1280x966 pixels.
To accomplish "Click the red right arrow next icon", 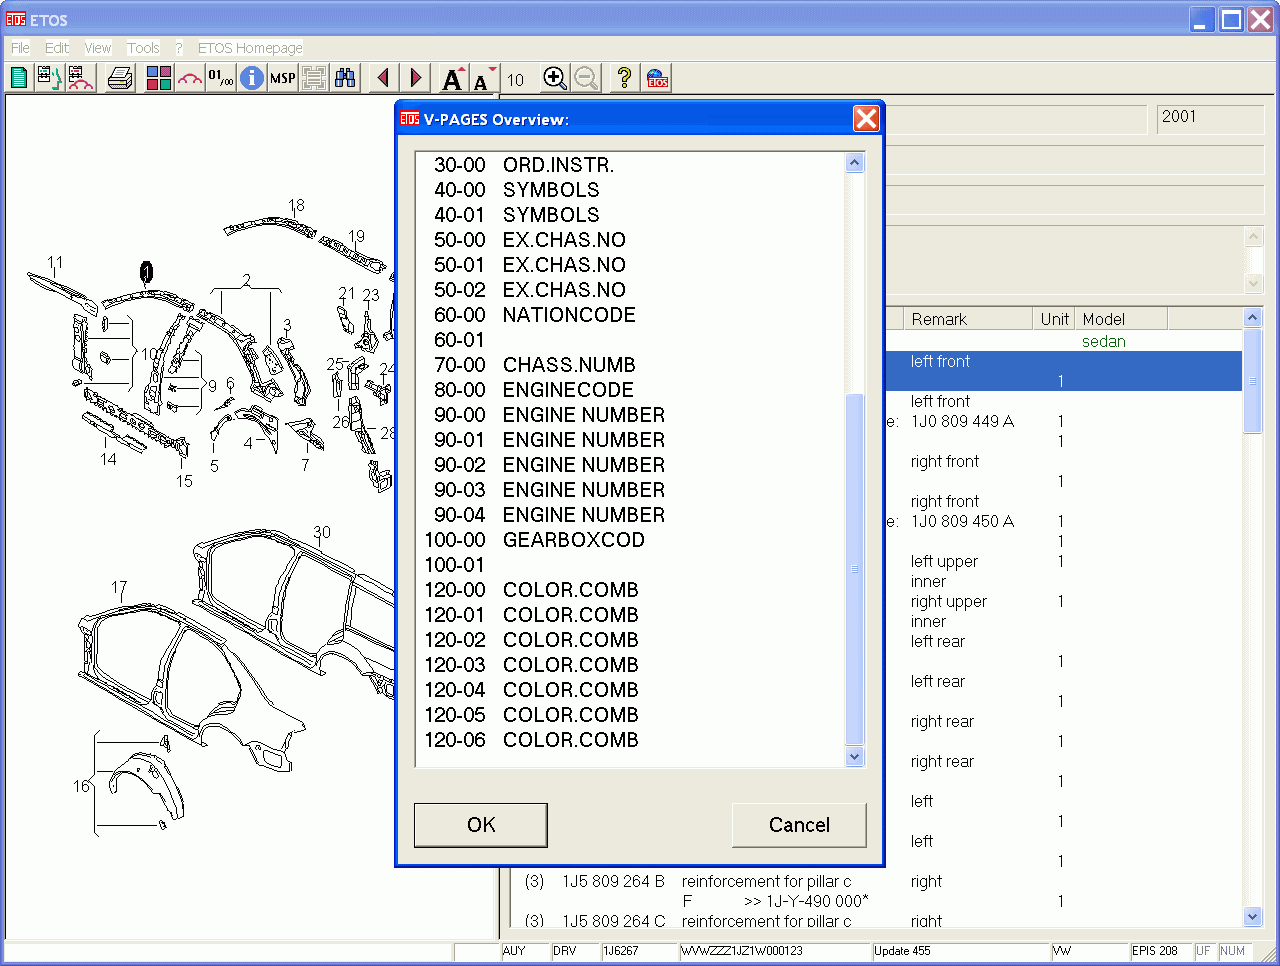I will 416,78.
